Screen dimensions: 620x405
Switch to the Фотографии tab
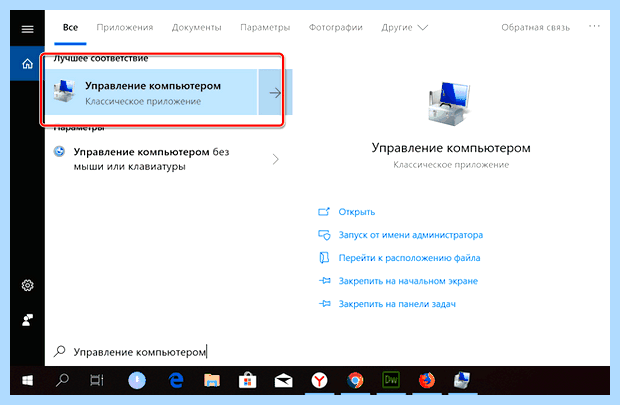[335, 27]
